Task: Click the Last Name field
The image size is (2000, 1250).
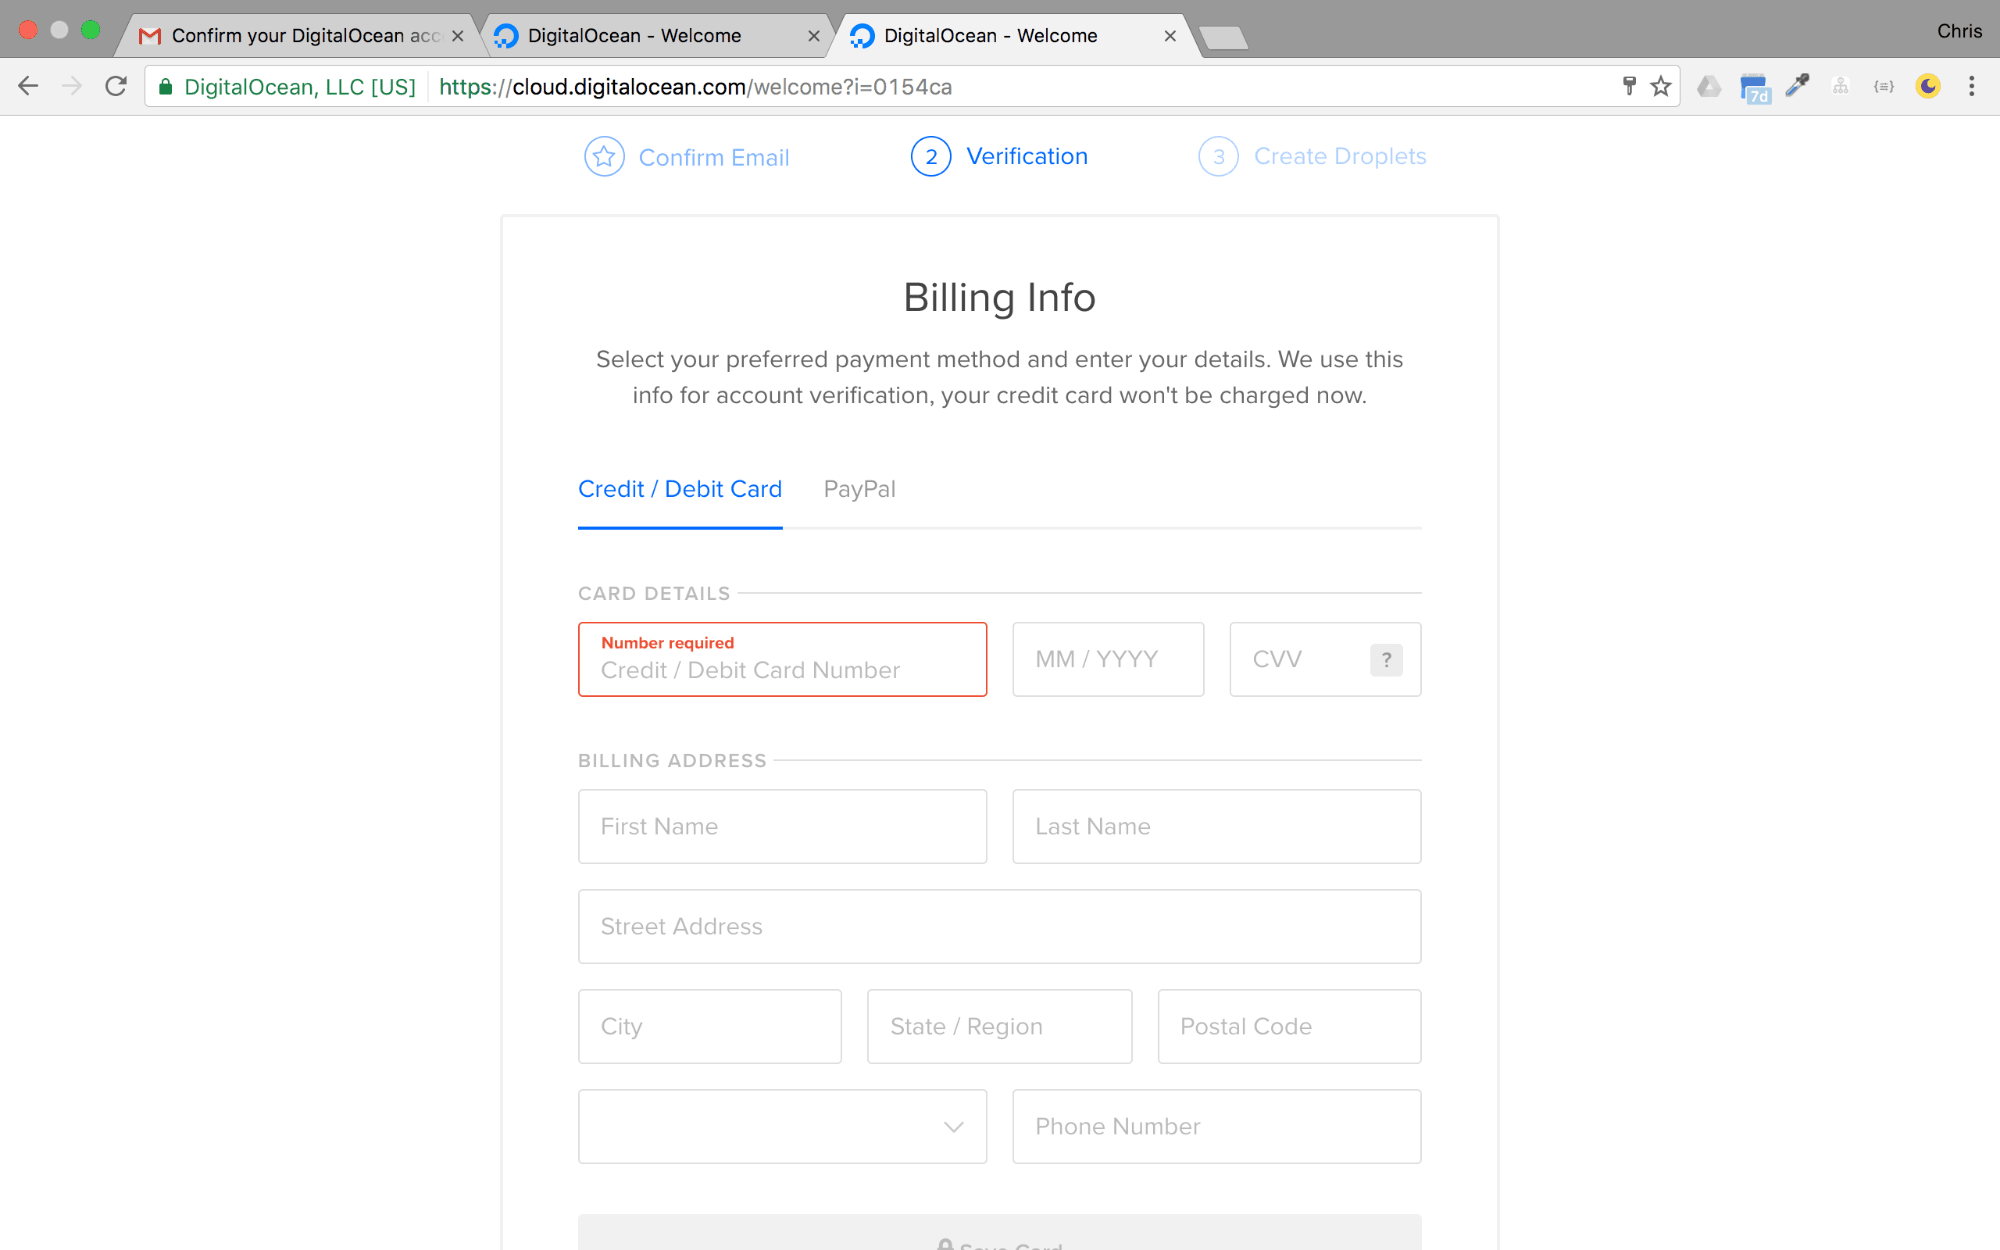Action: (1216, 827)
